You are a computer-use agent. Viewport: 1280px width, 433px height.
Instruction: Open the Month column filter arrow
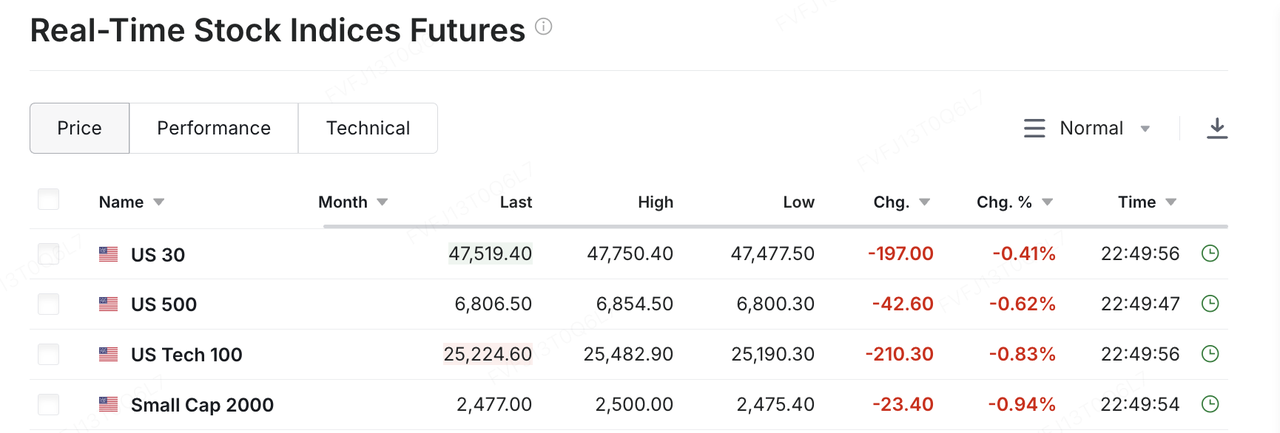tap(382, 202)
